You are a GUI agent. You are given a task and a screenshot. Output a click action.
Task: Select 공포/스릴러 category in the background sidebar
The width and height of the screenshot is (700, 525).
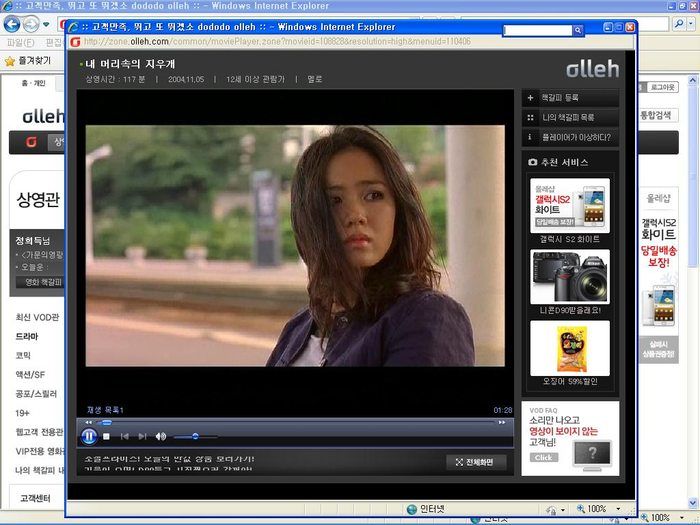click(36, 394)
